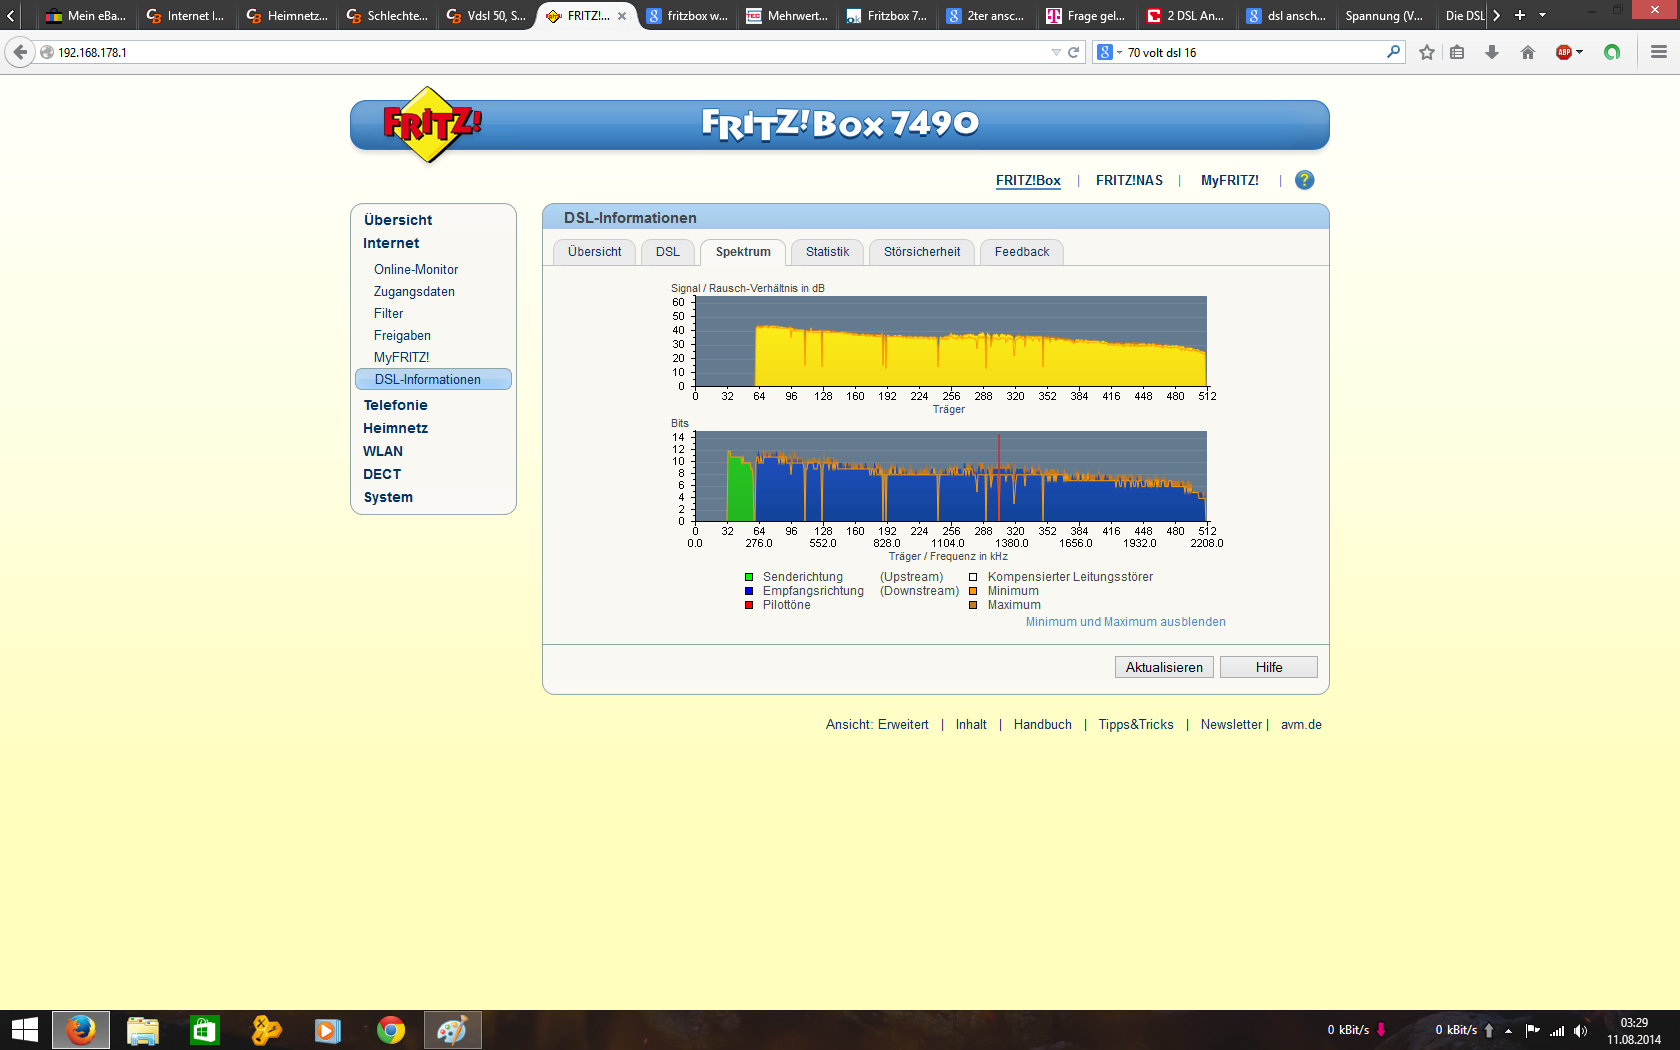This screenshot has width=1680, height=1050.
Task: Open the search engine selector dropdown
Action: click(x=1109, y=52)
